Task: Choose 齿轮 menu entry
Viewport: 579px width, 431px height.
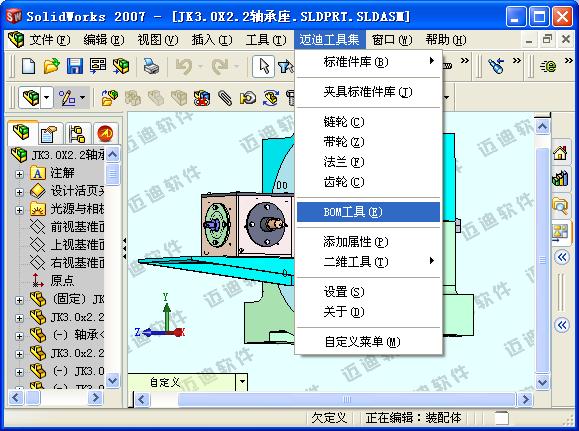Action: (x=368, y=182)
